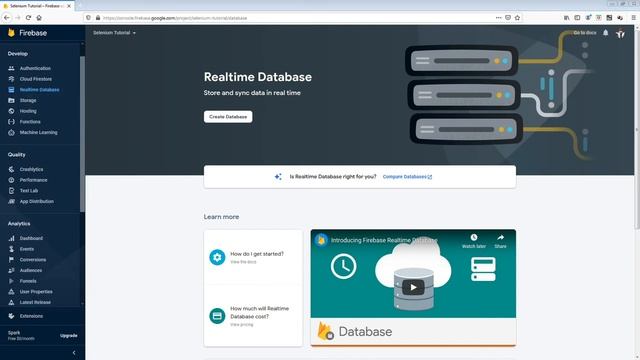Image resolution: width=640 pixels, height=360 pixels.
Task: Click Go to docs link
Action: pos(584,33)
